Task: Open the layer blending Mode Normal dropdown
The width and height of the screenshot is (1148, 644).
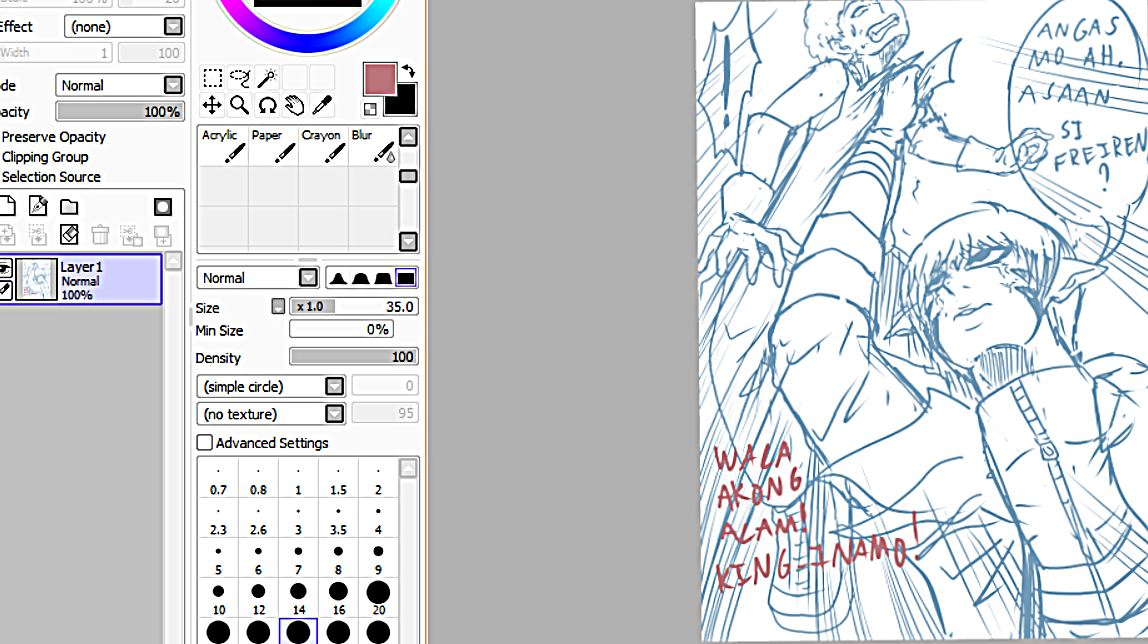Action: point(119,85)
